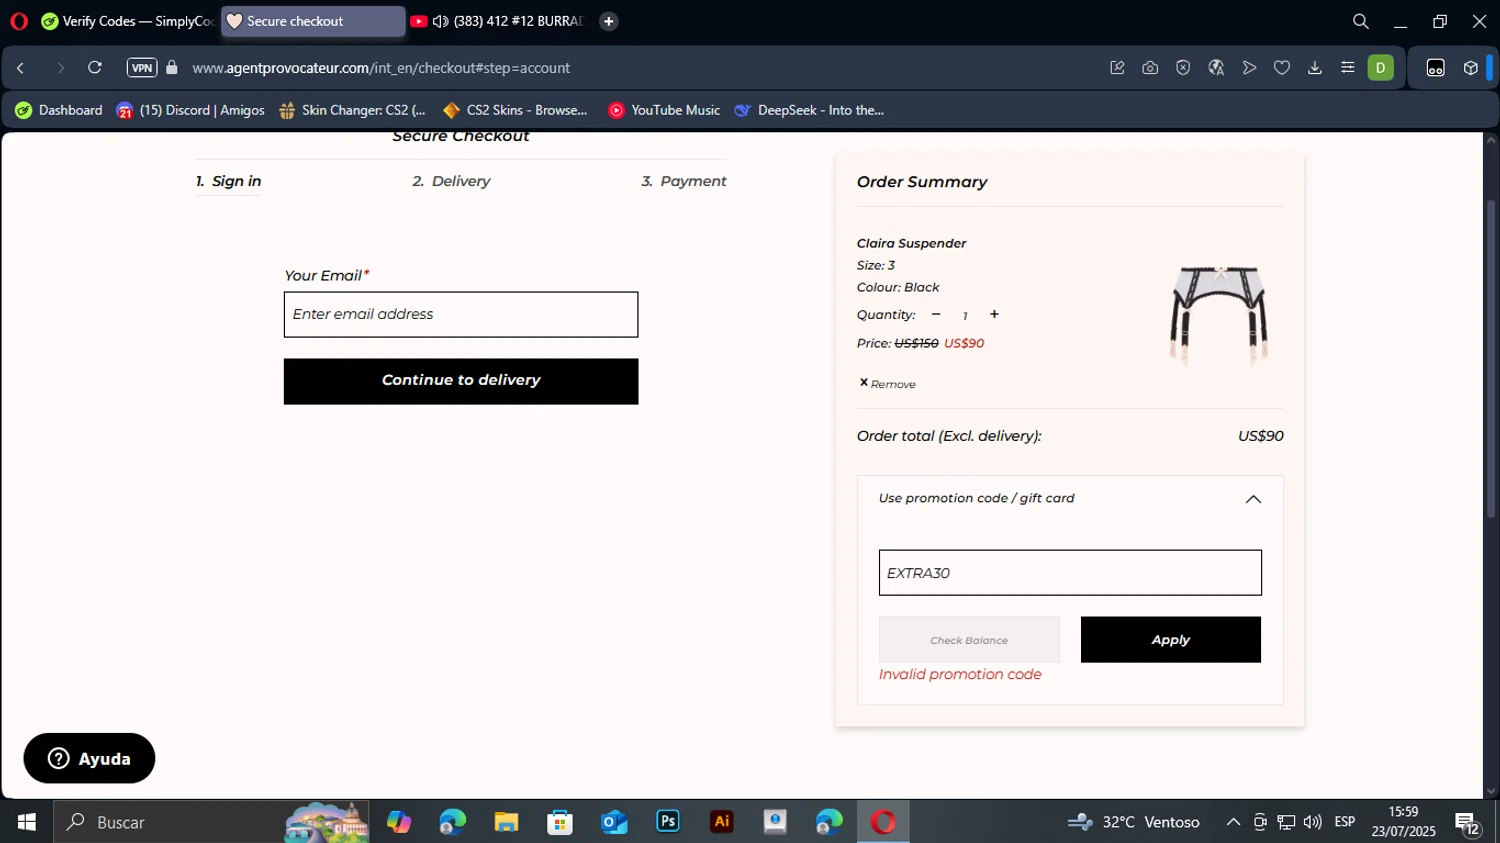This screenshot has height=843, width=1500.
Task: Open the sidebar panel toggle icon
Action: point(1436,68)
